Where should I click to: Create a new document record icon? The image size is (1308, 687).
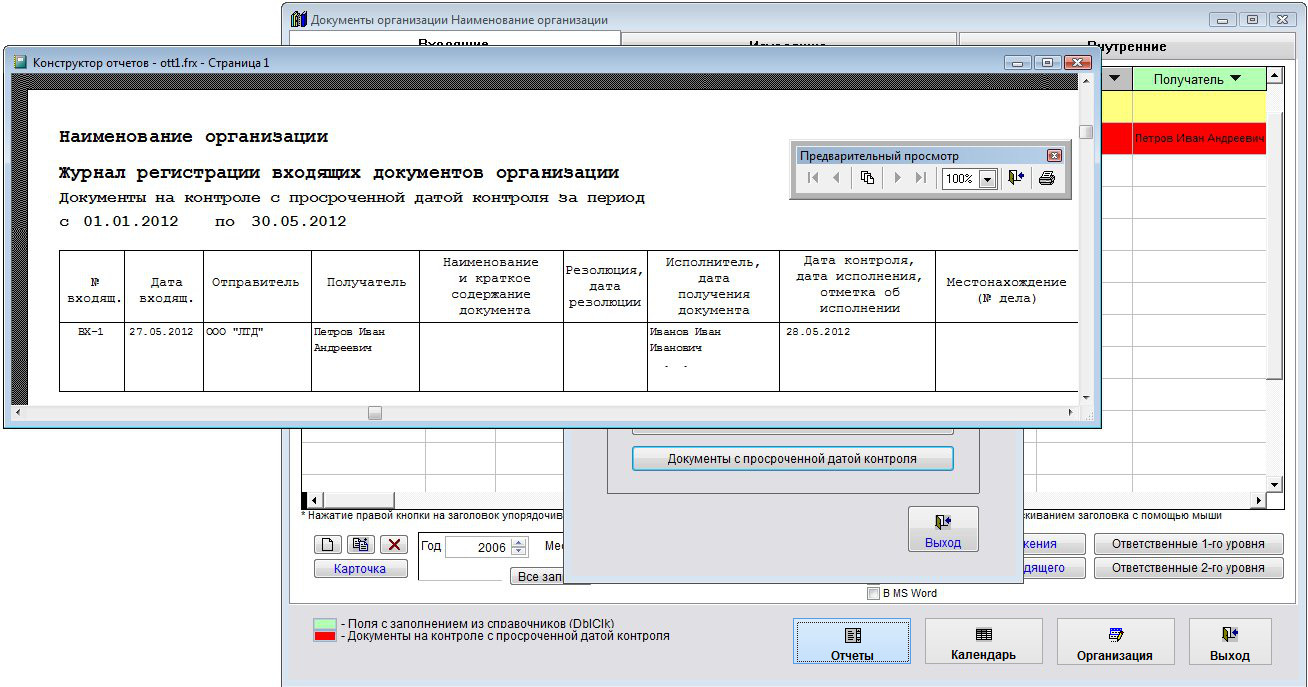(x=327, y=545)
